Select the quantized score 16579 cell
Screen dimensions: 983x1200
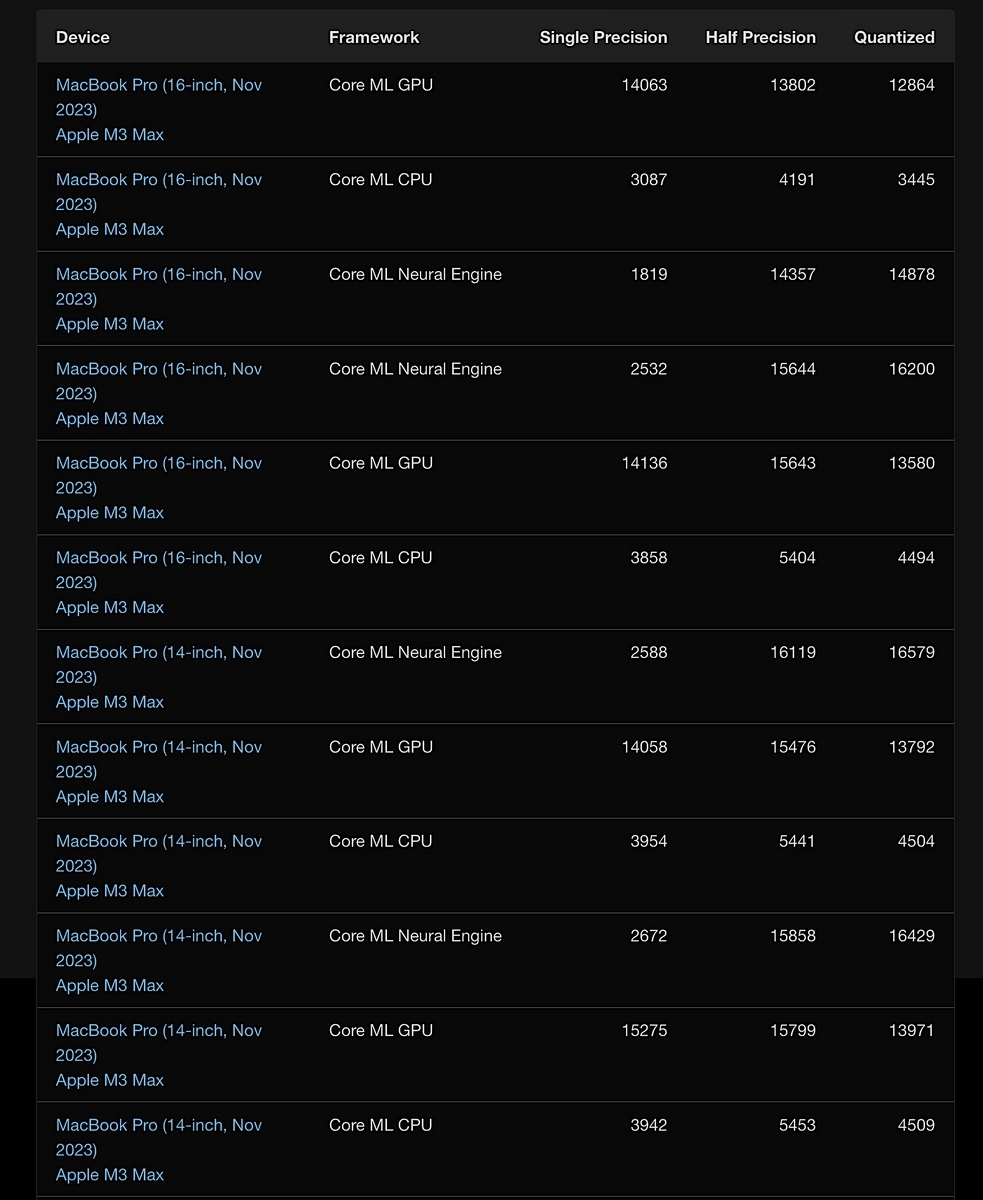click(x=911, y=652)
